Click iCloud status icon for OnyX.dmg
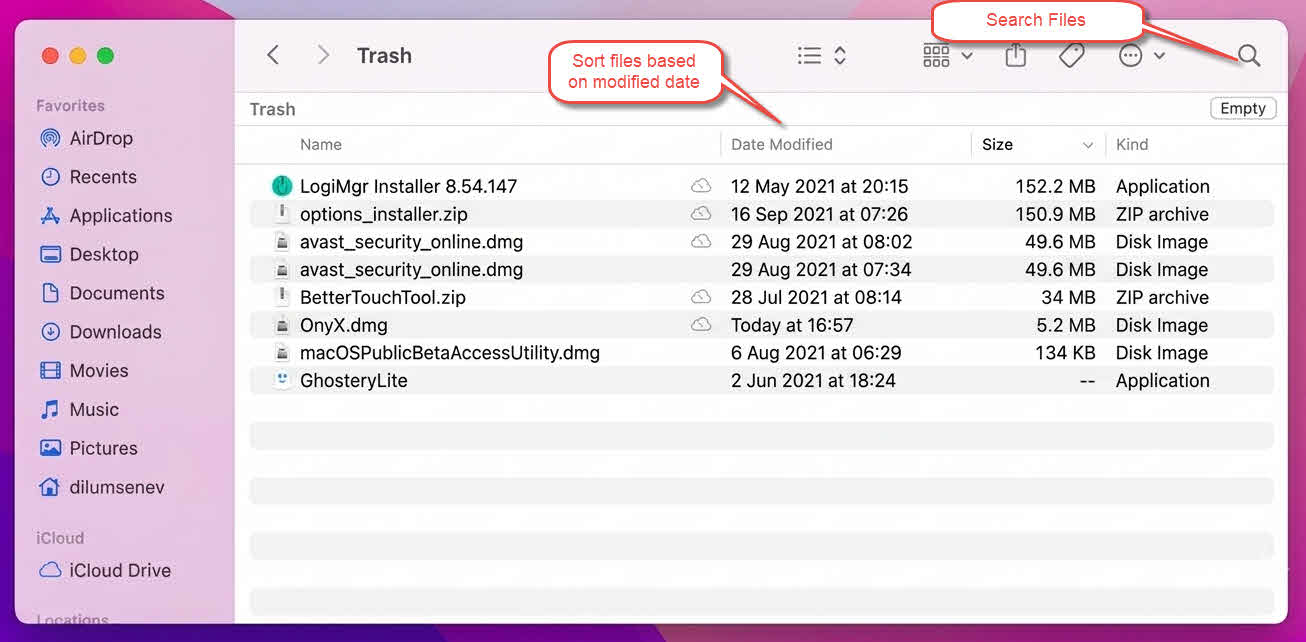1306x642 pixels. click(x=701, y=325)
